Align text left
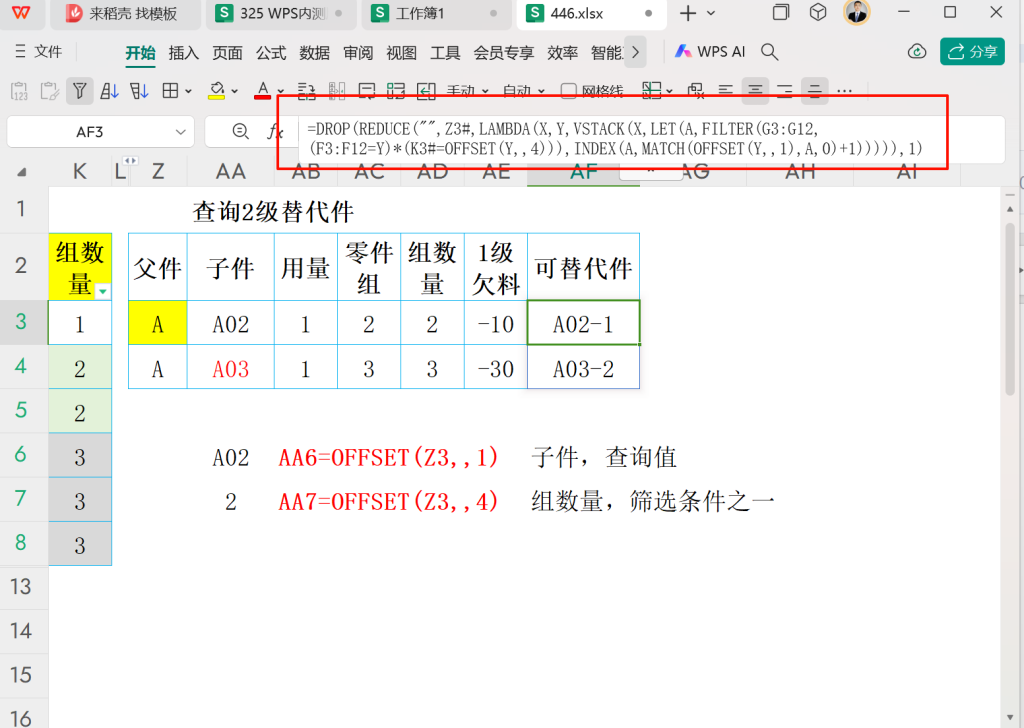1024x728 pixels. (725, 91)
